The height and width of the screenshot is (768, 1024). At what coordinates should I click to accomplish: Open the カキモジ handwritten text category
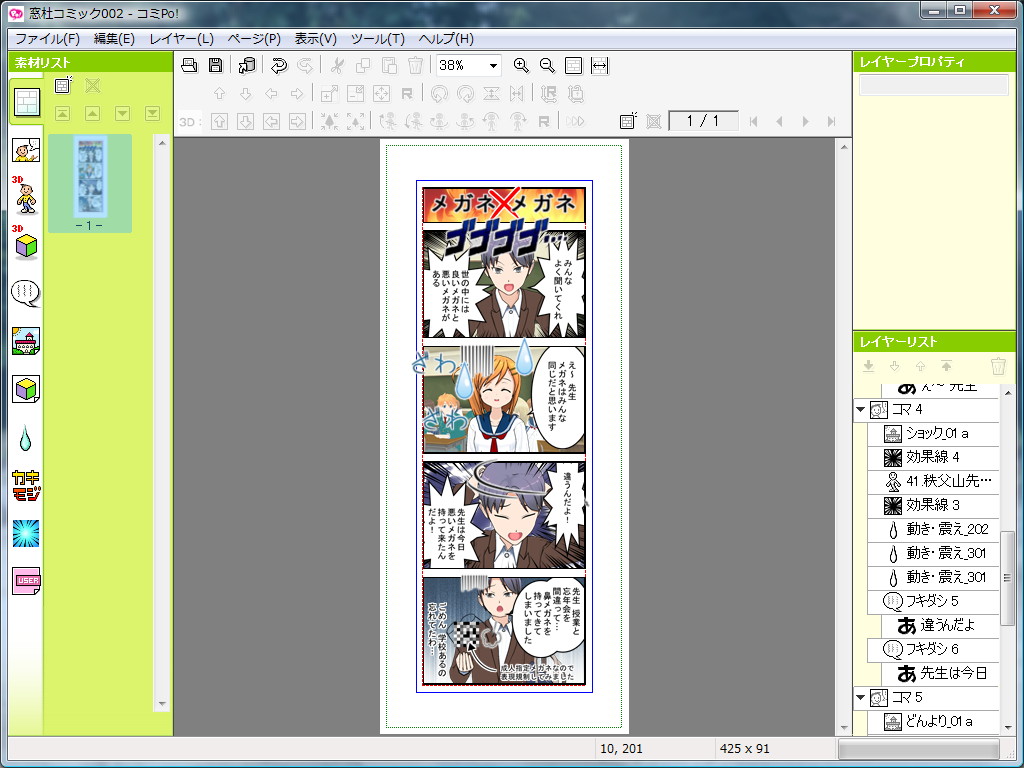[26, 486]
